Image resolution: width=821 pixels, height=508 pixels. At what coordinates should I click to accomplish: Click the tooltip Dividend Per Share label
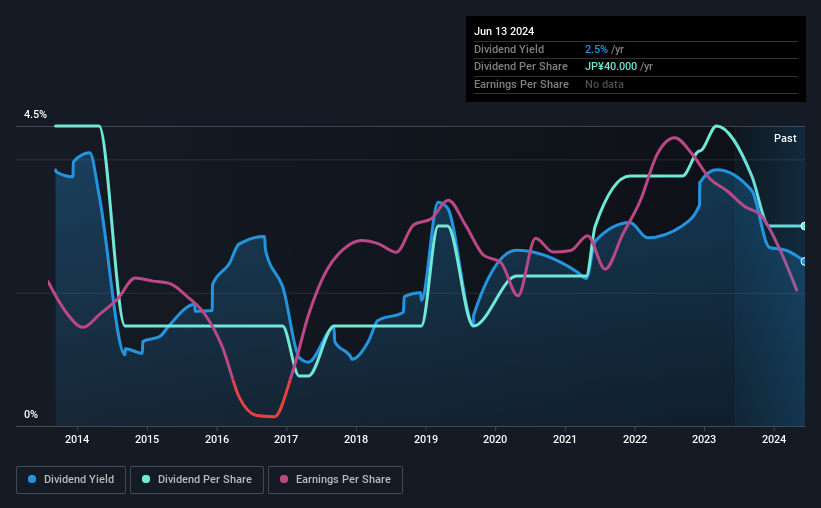pos(520,67)
